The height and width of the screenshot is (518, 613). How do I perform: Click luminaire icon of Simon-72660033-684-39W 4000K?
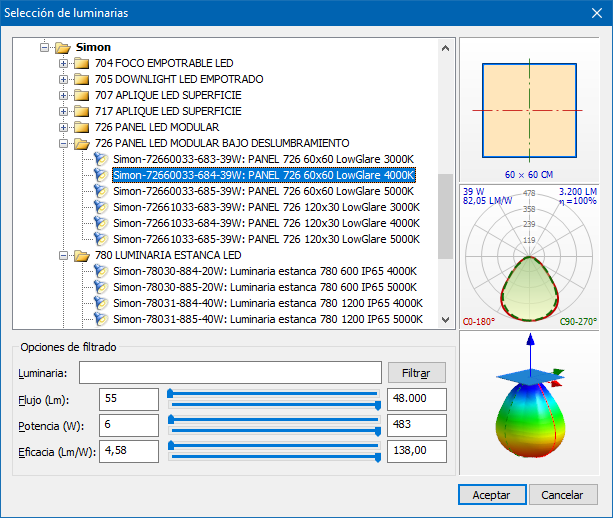[101, 175]
